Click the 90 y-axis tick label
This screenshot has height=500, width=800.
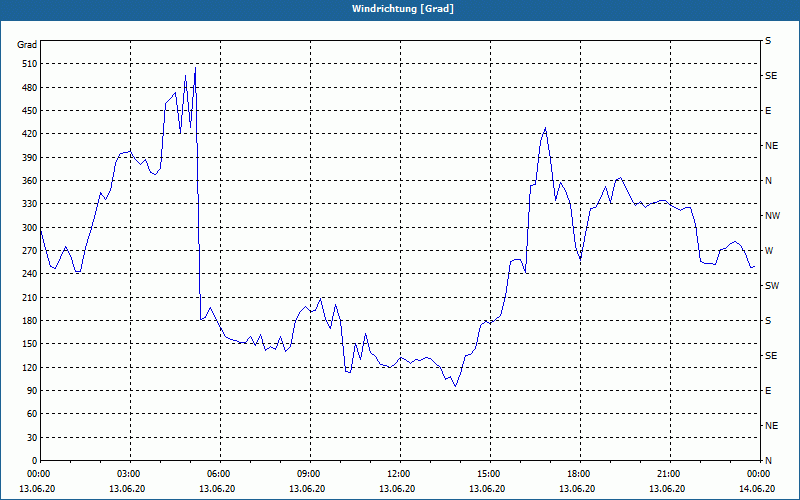click(32, 390)
